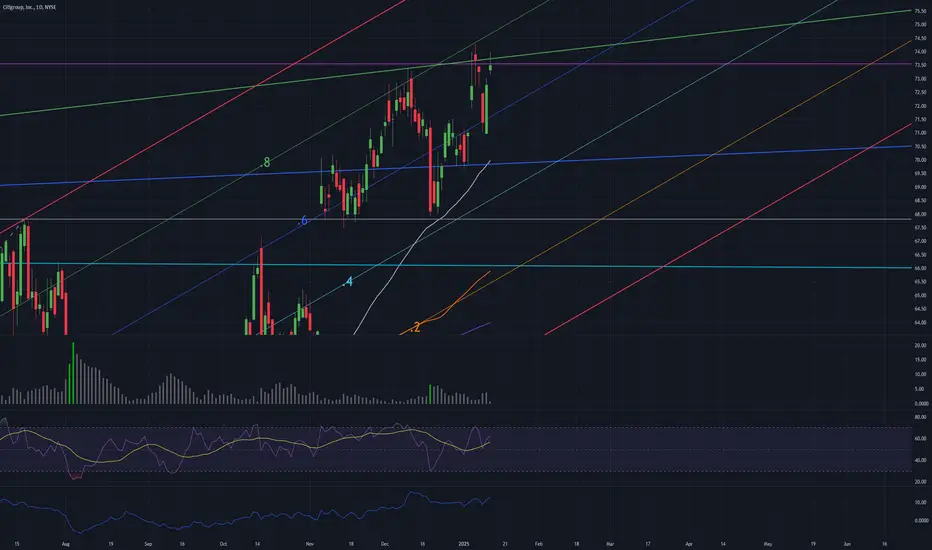Click the 68.00 price axis label
The width and height of the screenshot is (932, 550).
(920, 214)
